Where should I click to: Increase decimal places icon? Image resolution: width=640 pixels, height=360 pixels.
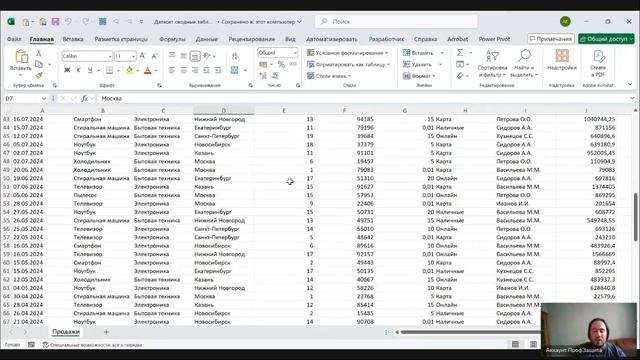263,76
